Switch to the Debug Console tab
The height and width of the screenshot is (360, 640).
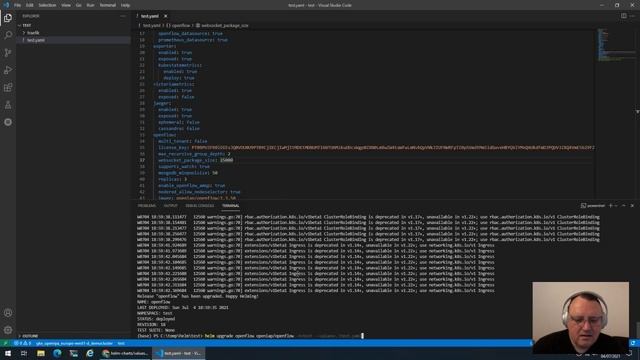coord(200,206)
